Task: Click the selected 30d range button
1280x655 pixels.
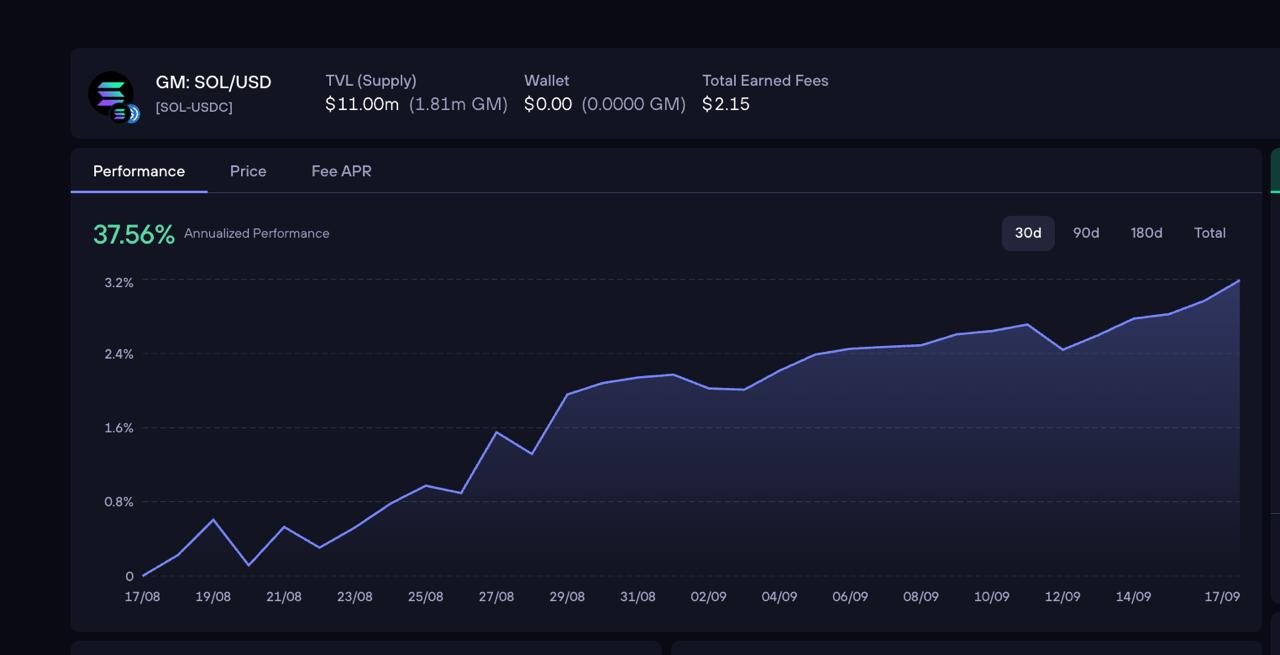Action: point(1028,233)
